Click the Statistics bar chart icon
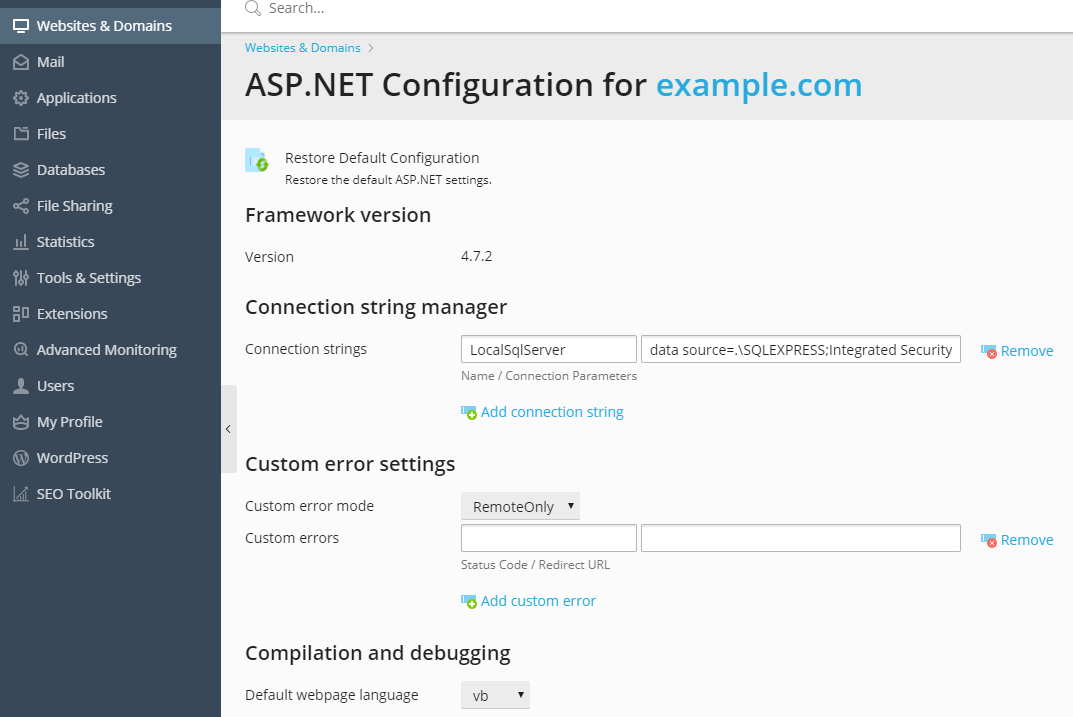Screen dimensions: 1073x717 coord(21,242)
